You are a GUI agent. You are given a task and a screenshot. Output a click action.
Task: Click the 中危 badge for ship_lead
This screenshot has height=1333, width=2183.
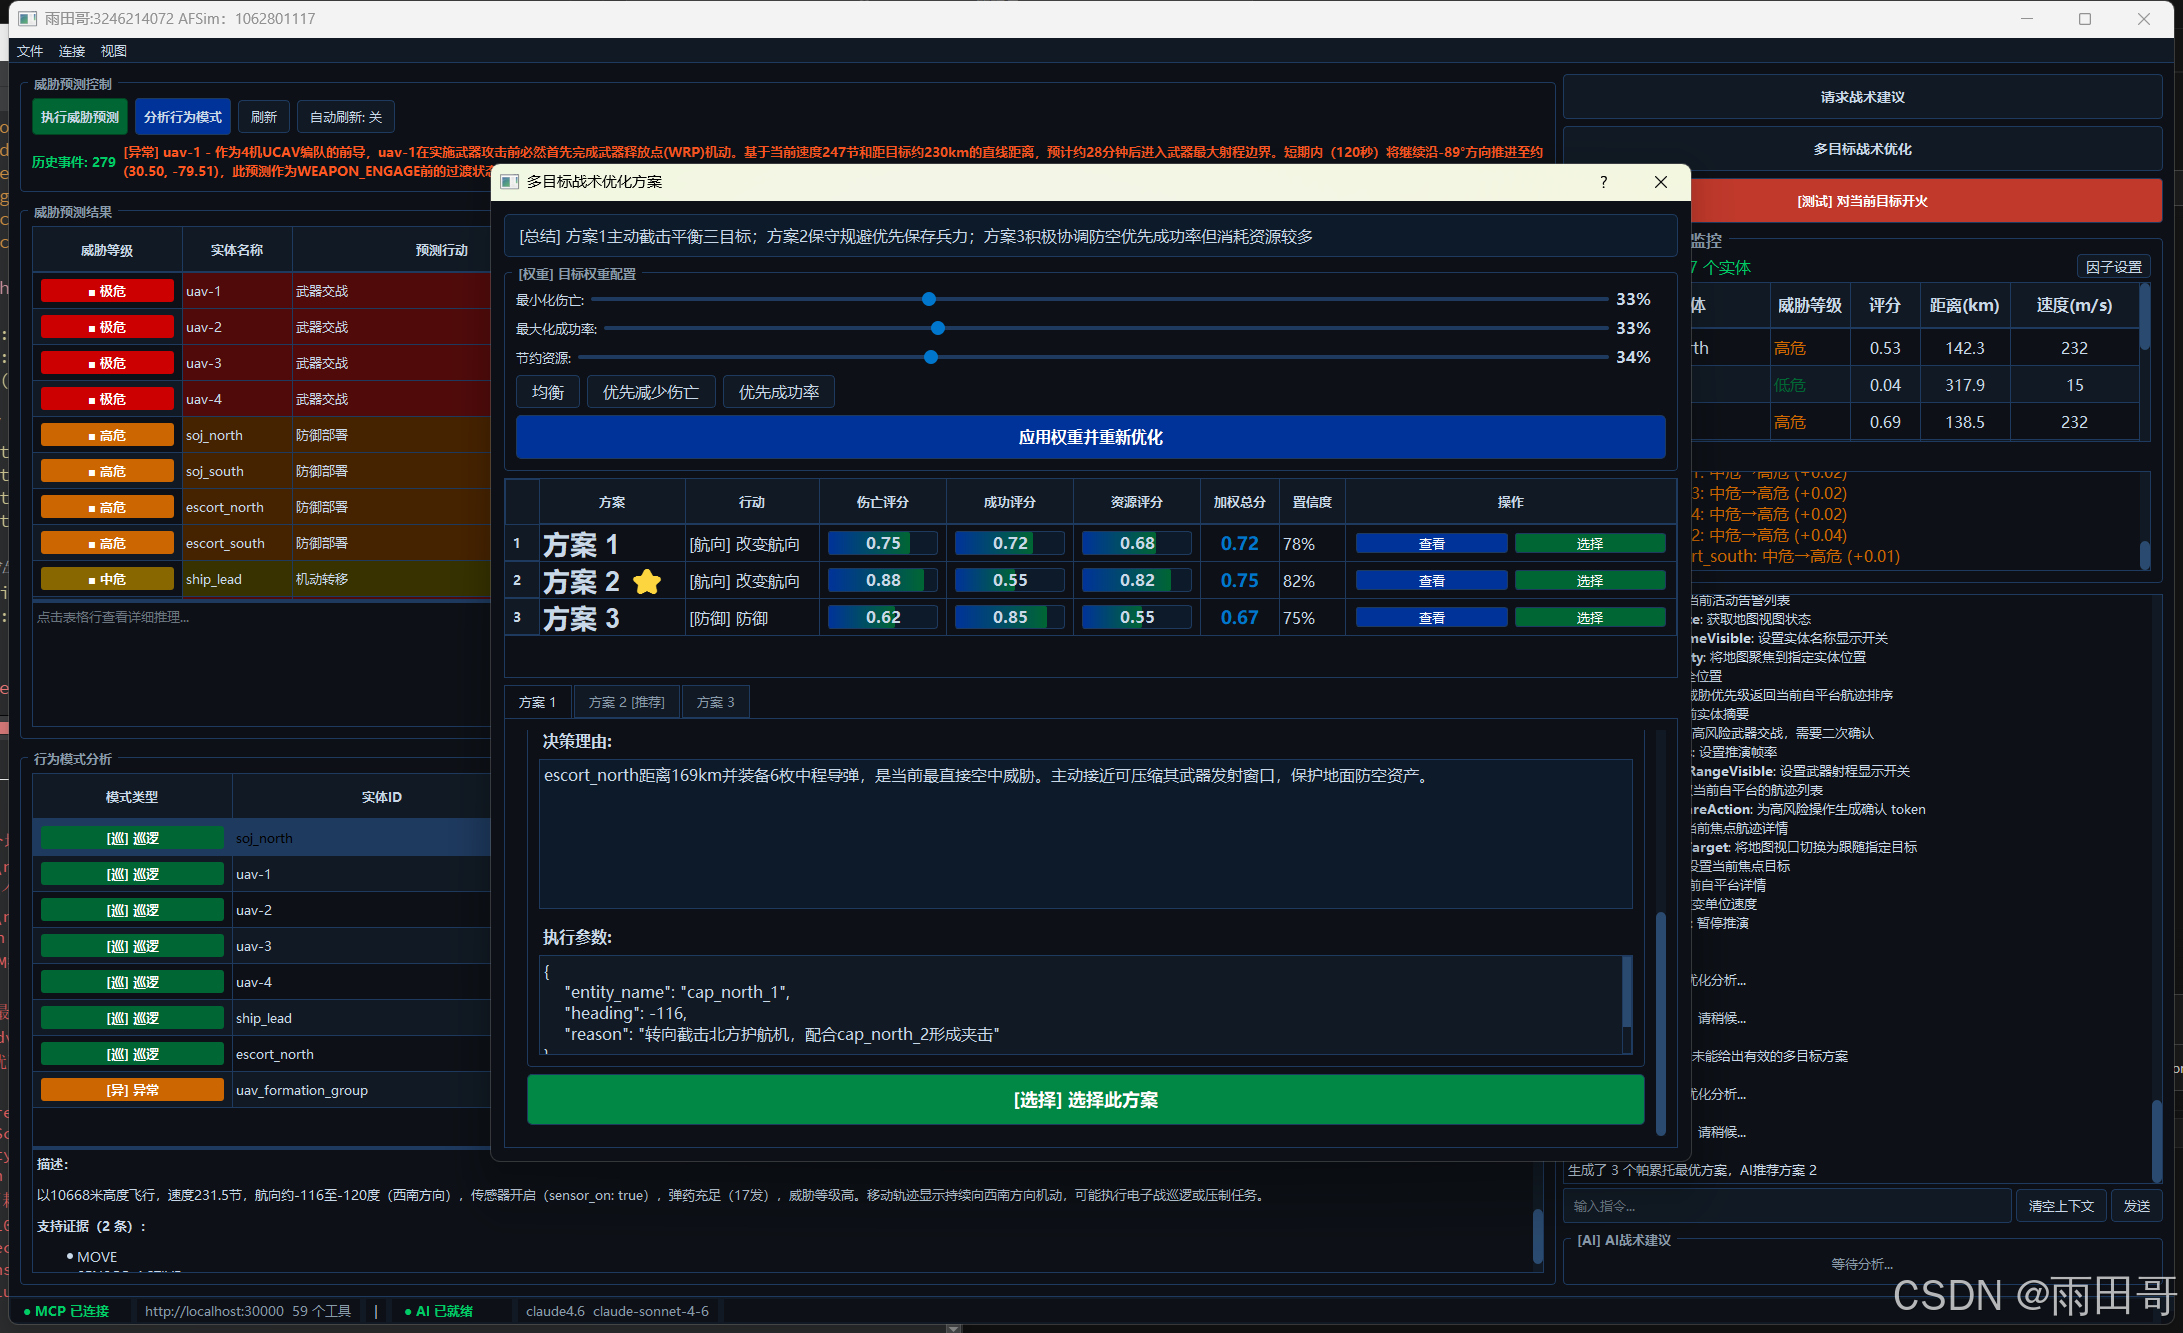click(x=107, y=579)
